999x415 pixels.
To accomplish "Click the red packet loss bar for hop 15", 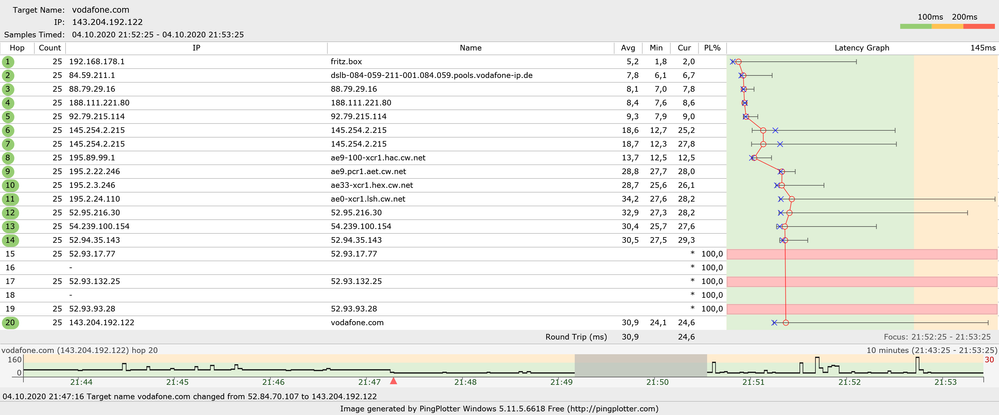I will tap(862, 254).
